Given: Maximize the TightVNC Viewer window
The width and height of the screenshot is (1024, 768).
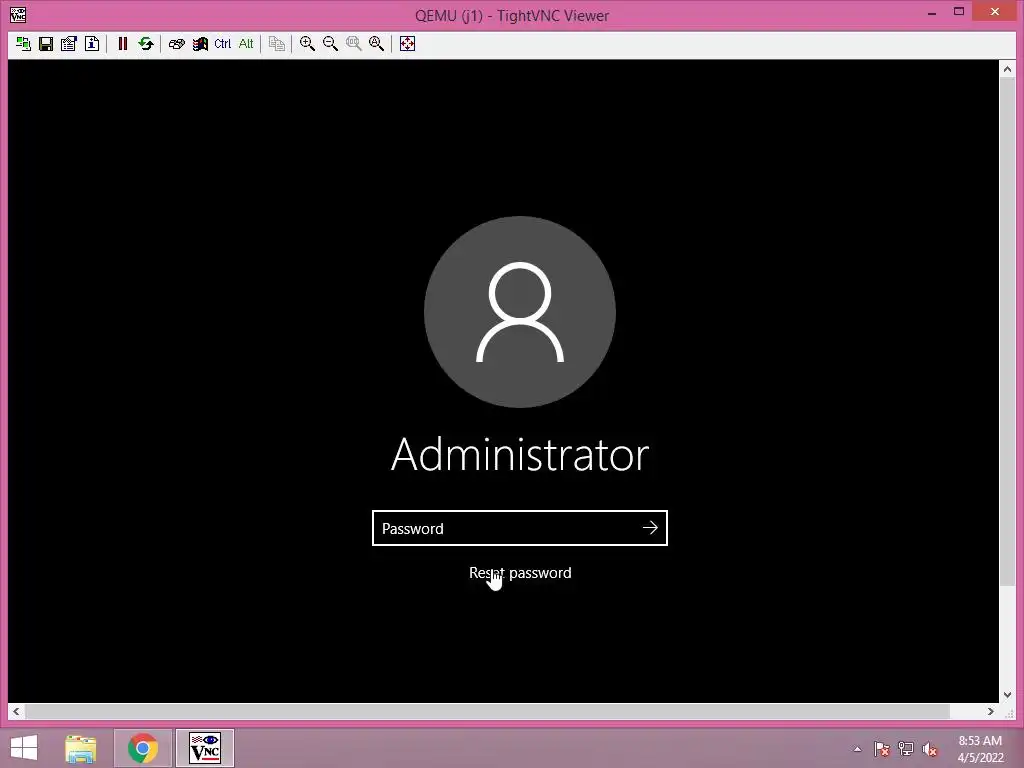Looking at the screenshot, I should click(x=959, y=12).
